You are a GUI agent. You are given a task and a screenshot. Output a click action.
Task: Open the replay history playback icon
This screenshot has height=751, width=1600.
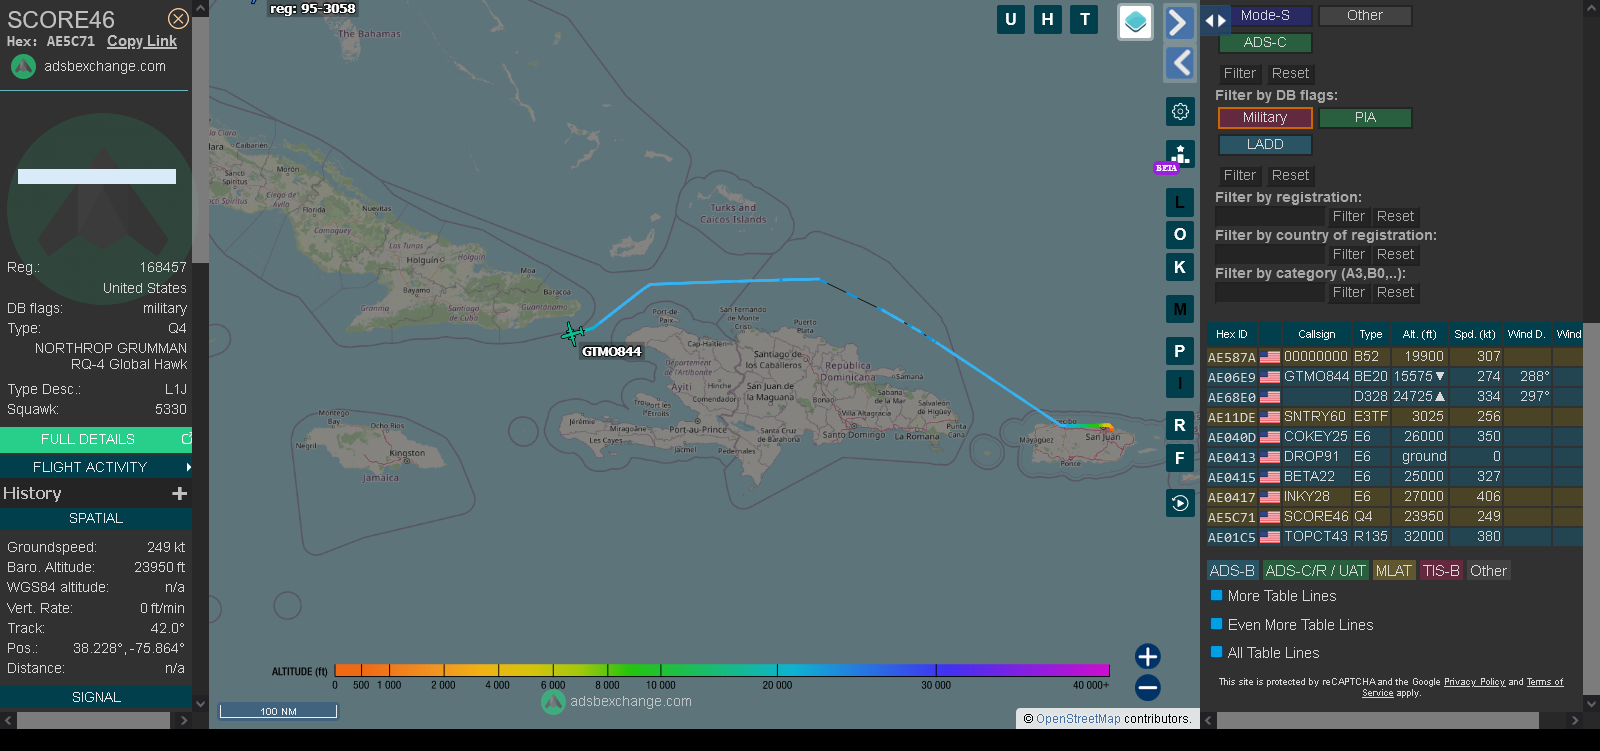(1180, 503)
